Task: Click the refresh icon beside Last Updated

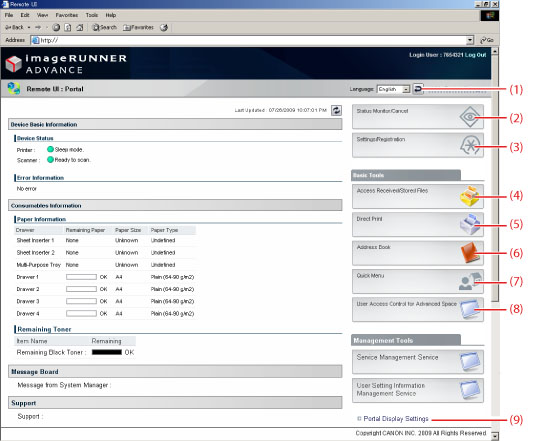Action: 336,110
